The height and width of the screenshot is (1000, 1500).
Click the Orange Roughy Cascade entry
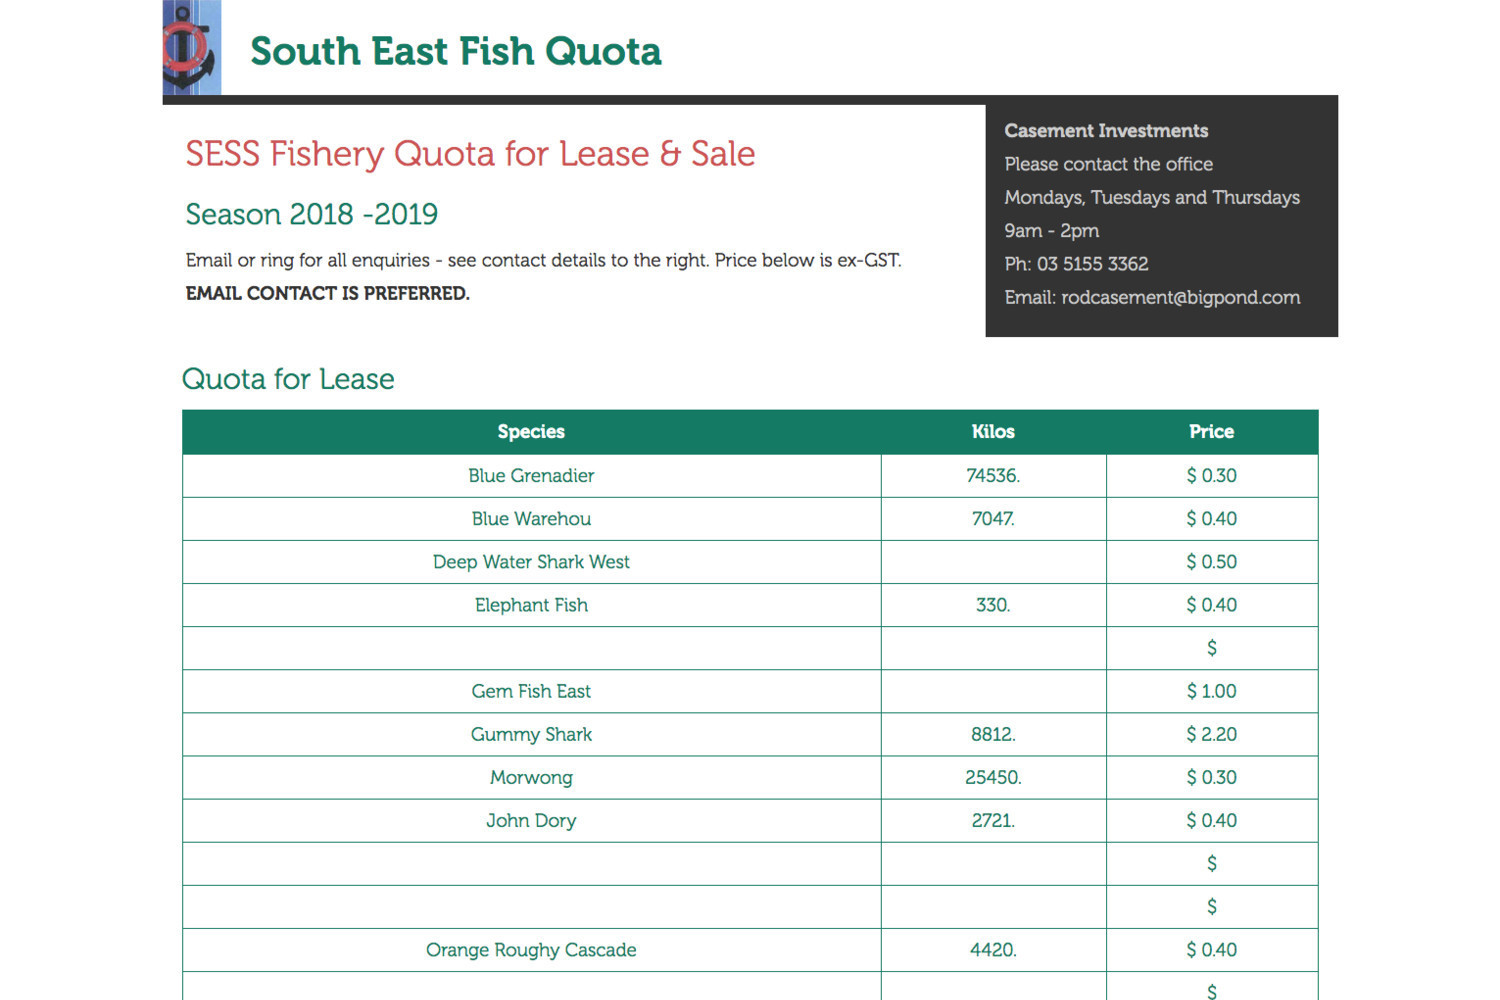(531, 950)
